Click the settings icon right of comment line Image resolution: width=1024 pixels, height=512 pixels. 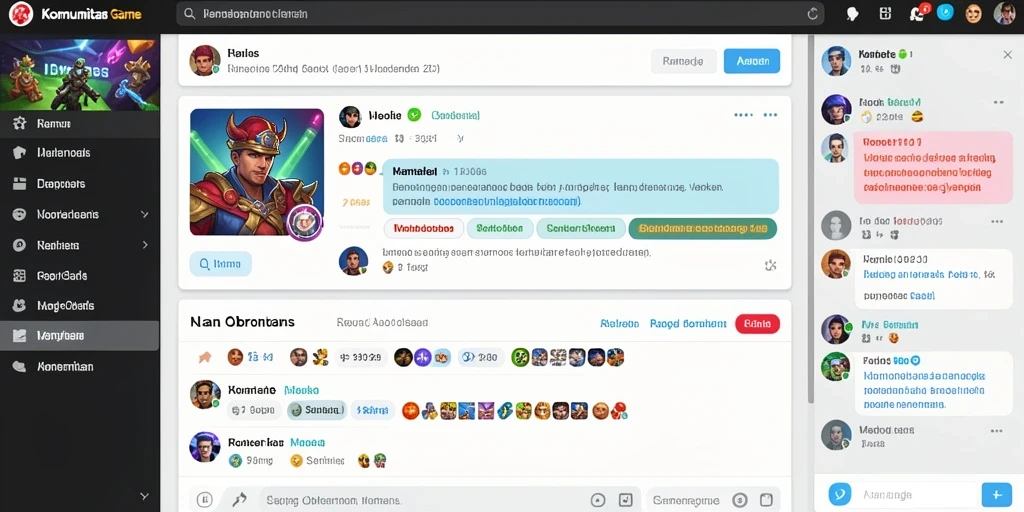pos(770,265)
